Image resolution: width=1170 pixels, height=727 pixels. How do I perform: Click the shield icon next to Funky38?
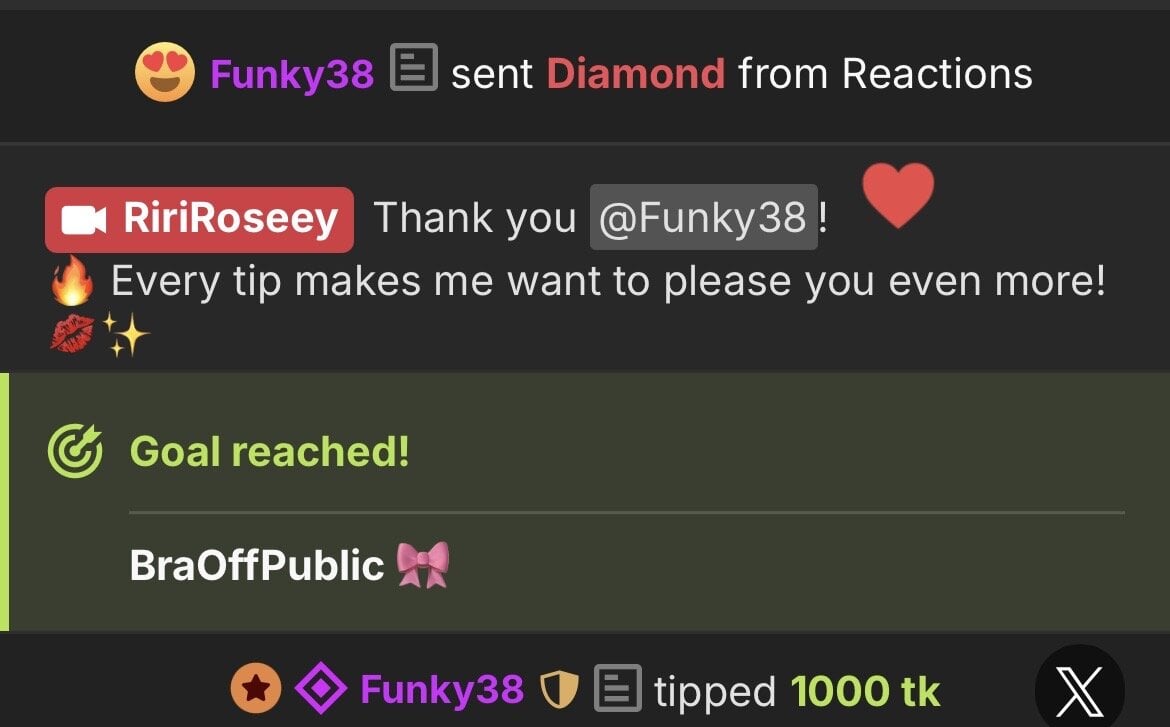point(559,689)
